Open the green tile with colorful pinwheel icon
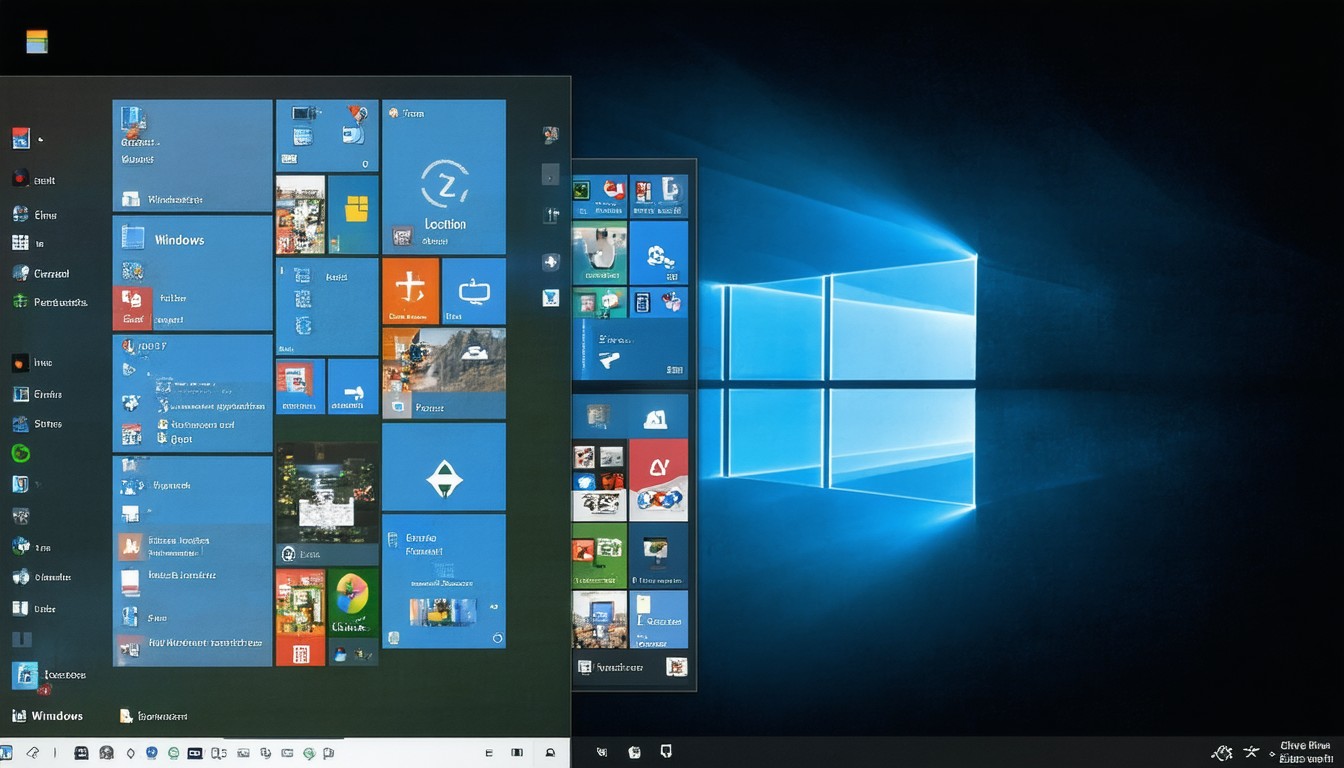Image resolution: width=1344 pixels, height=768 pixels. tap(353, 603)
